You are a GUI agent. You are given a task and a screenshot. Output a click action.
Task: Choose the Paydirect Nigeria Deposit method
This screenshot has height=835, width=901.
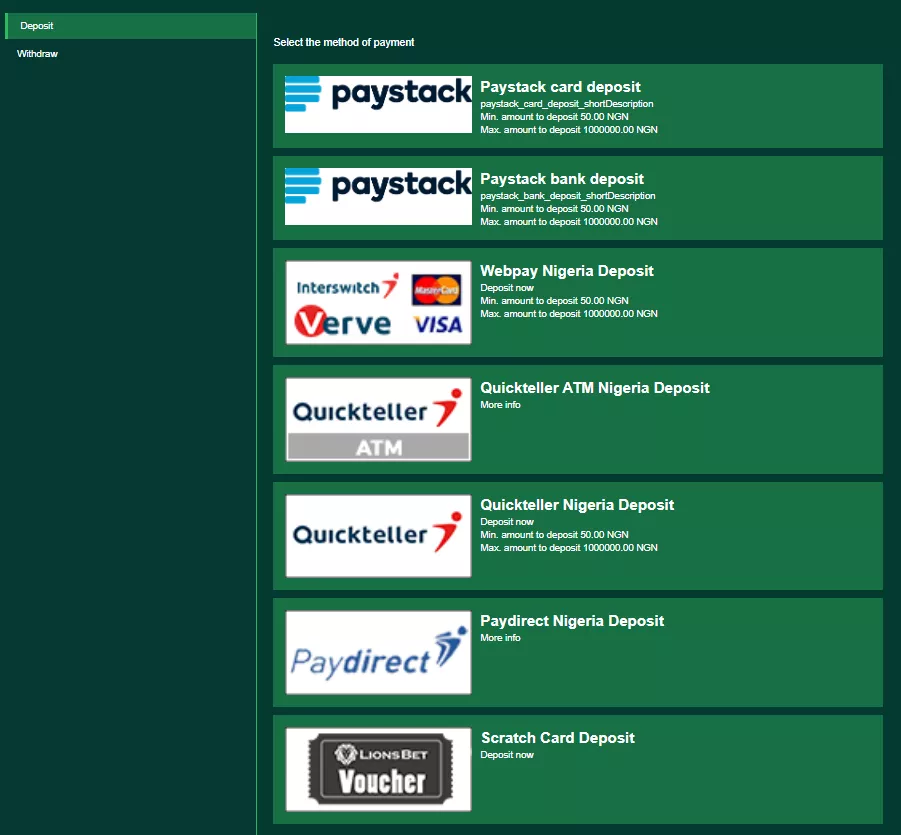pyautogui.click(x=577, y=652)
